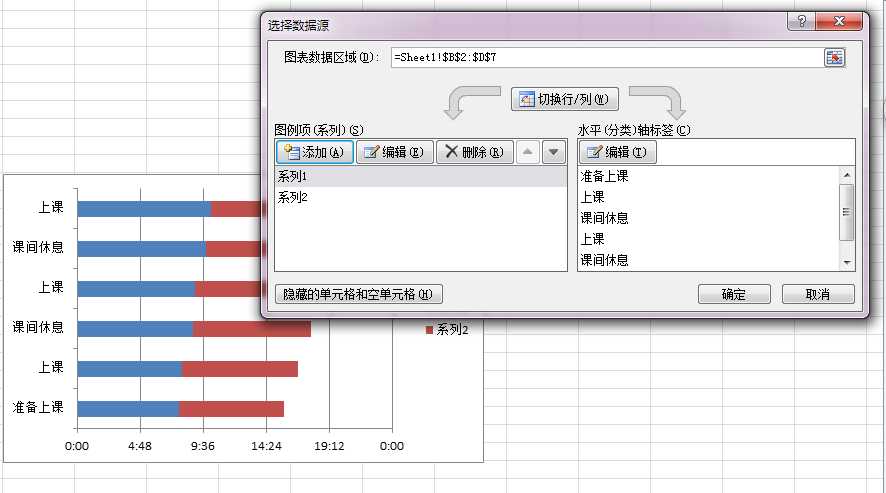Cancel the dialog with 取消
Viewport: 886px width, 493px height.
click(818, 294)
